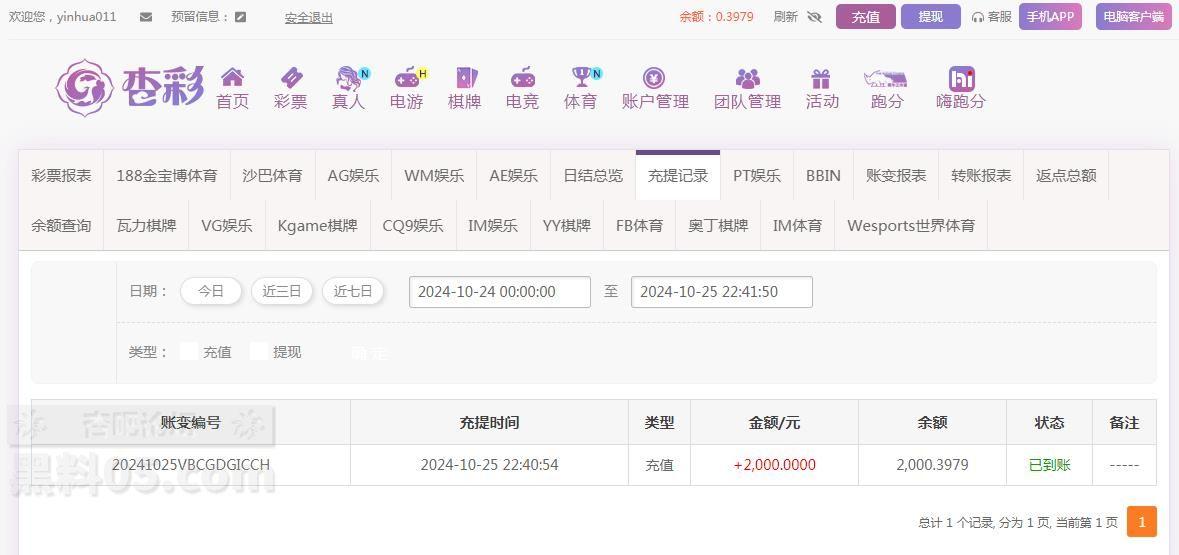Select the 近七日 date range
The width and height of the screenshot is (1179, 555).
click(353, 291)
